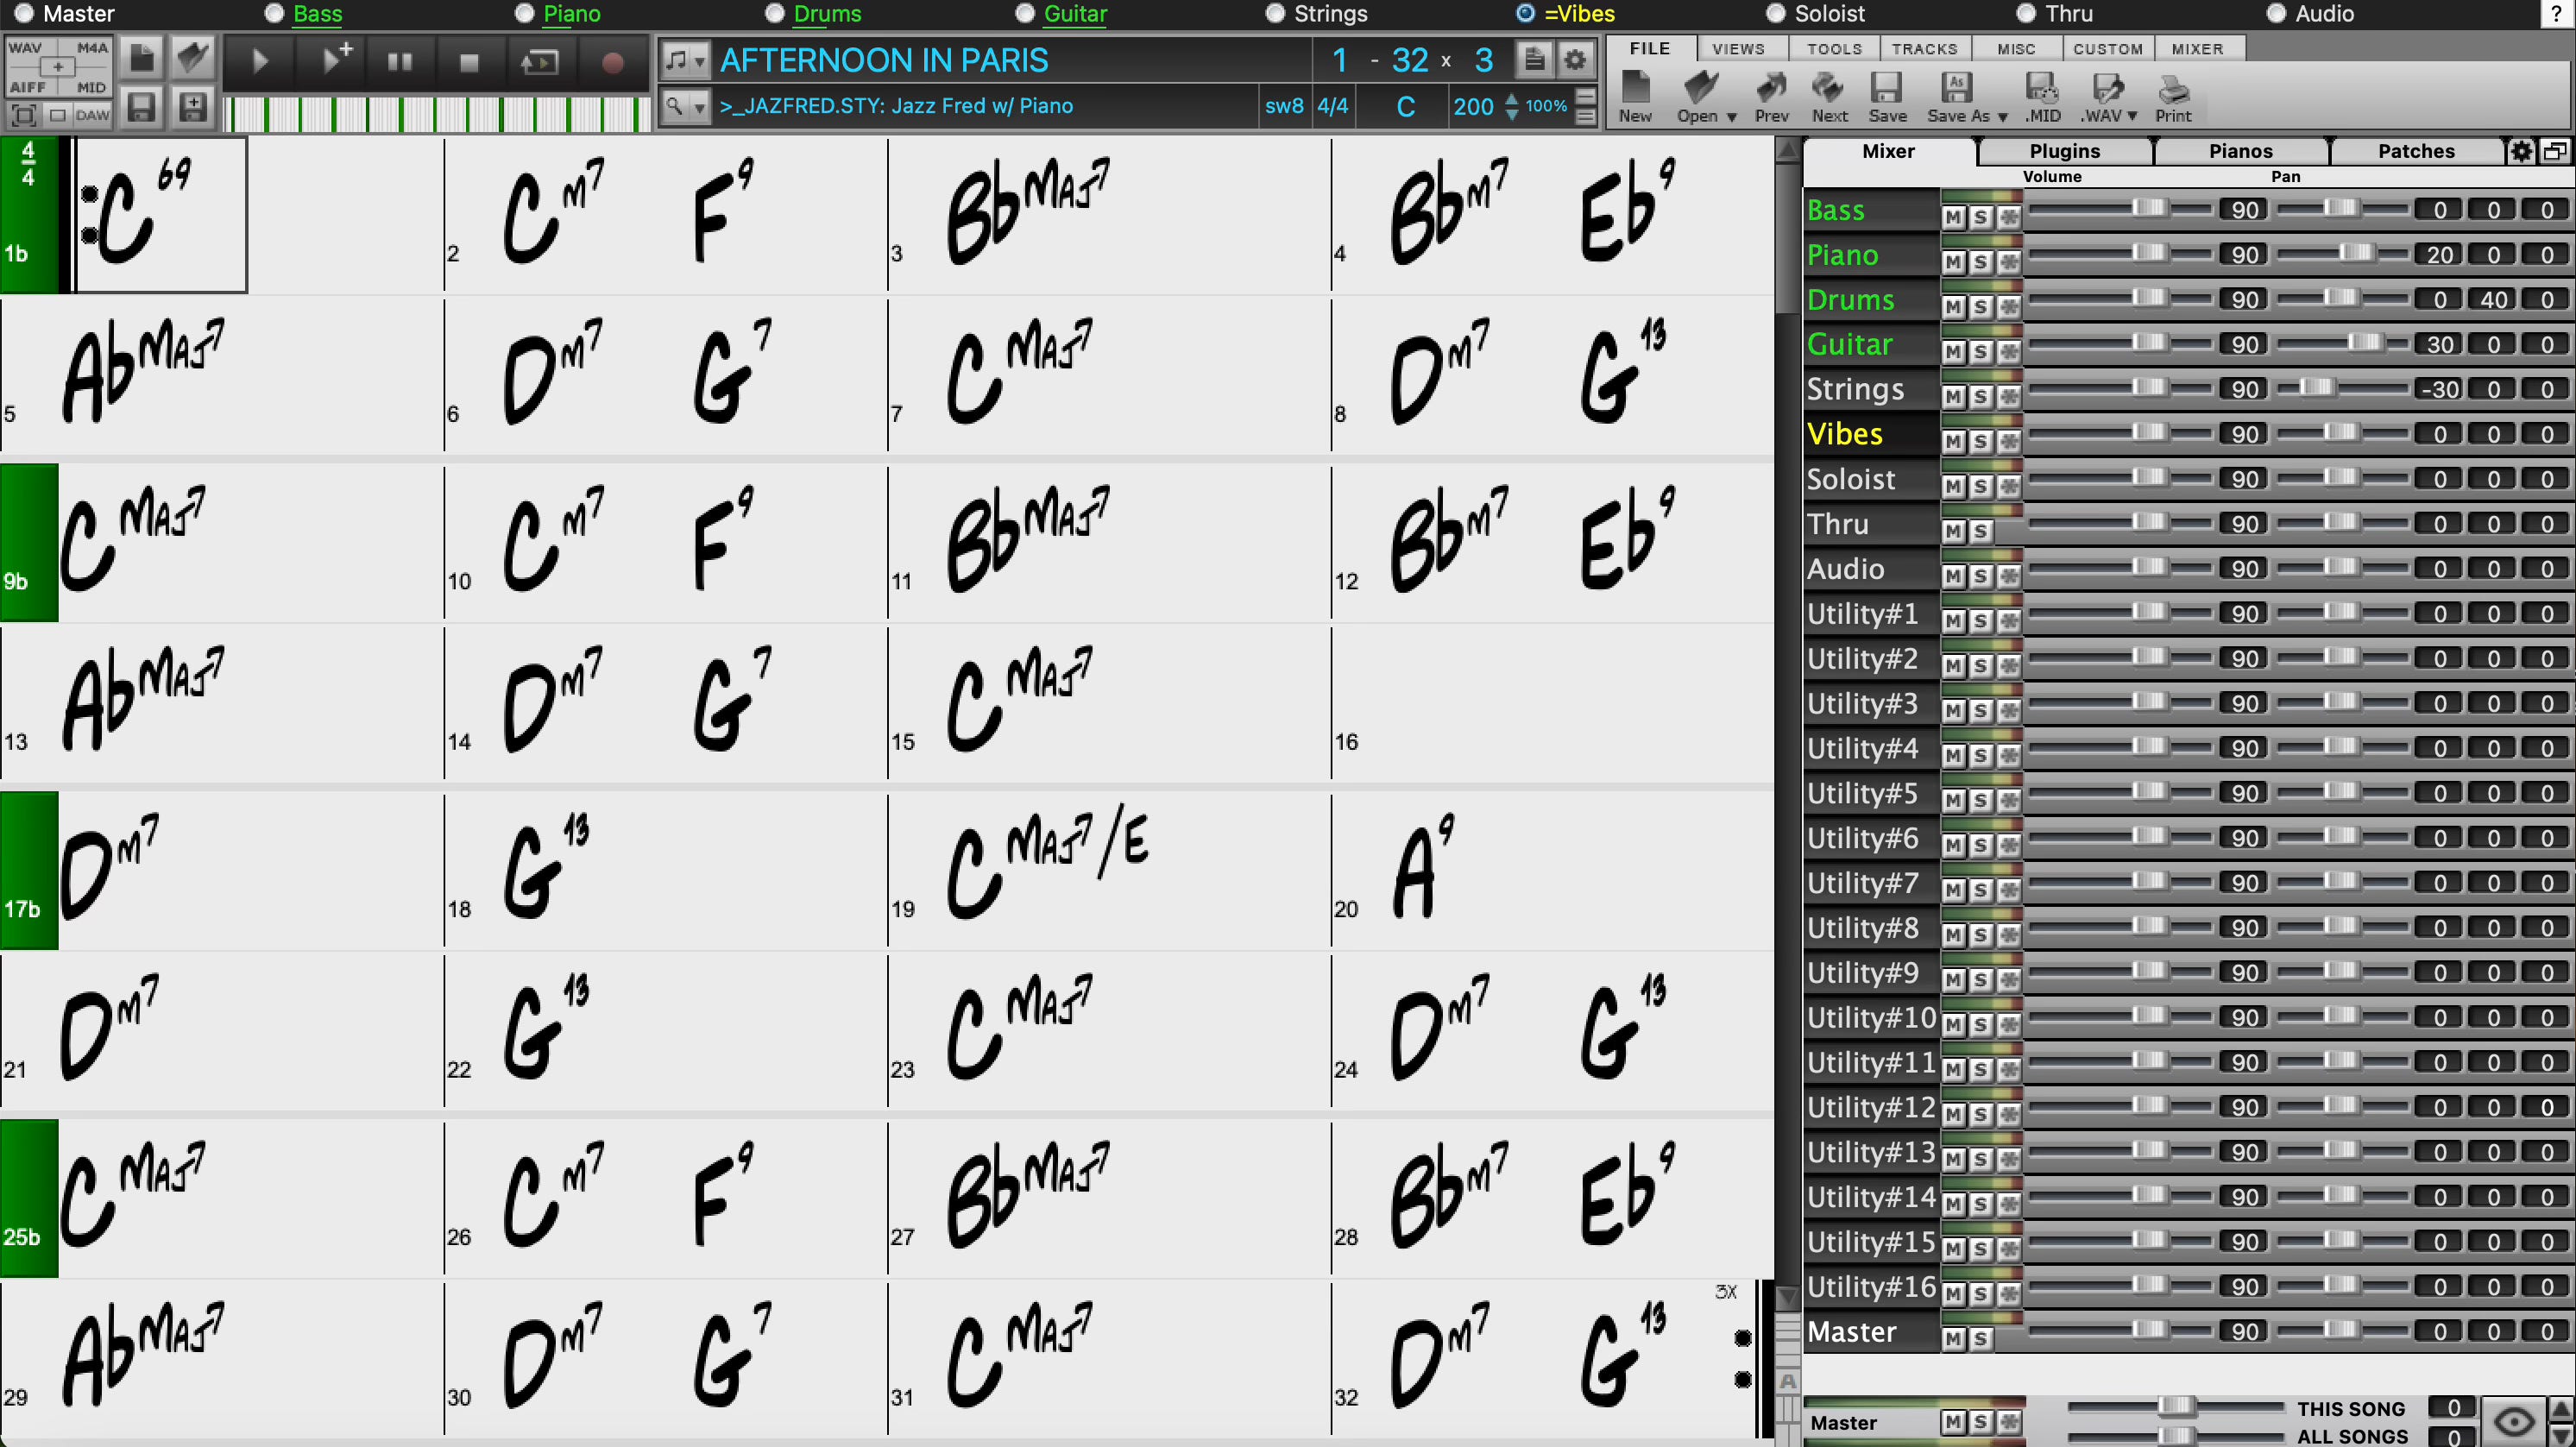Open the Patches tab in the mixer panel

coord(2416,151)
